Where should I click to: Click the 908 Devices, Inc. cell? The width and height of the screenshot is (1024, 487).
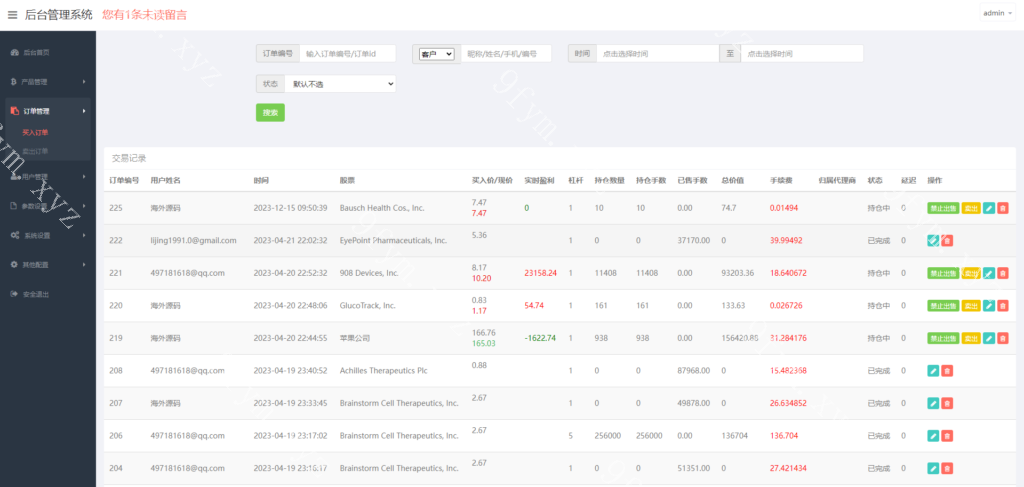pyautogui.click(x=369, y=273)
